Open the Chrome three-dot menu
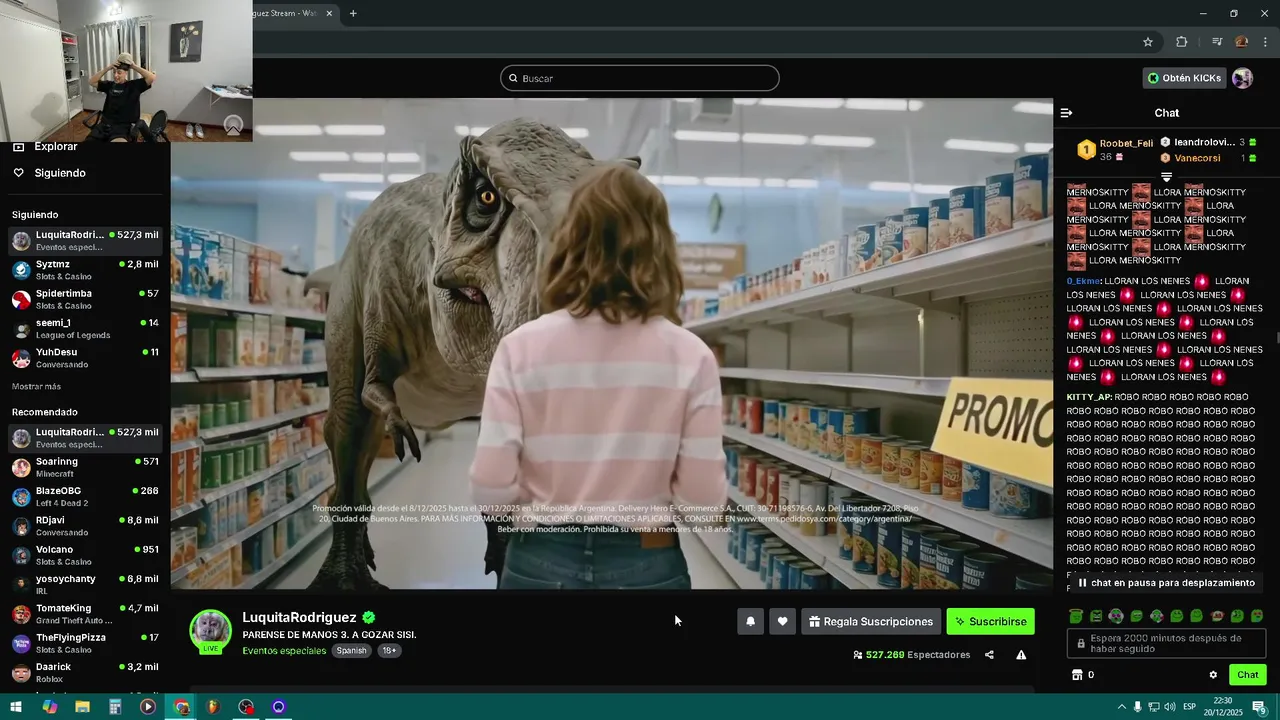The width and height of the screenshot is (1280, 720). (x=1266, y=42)
